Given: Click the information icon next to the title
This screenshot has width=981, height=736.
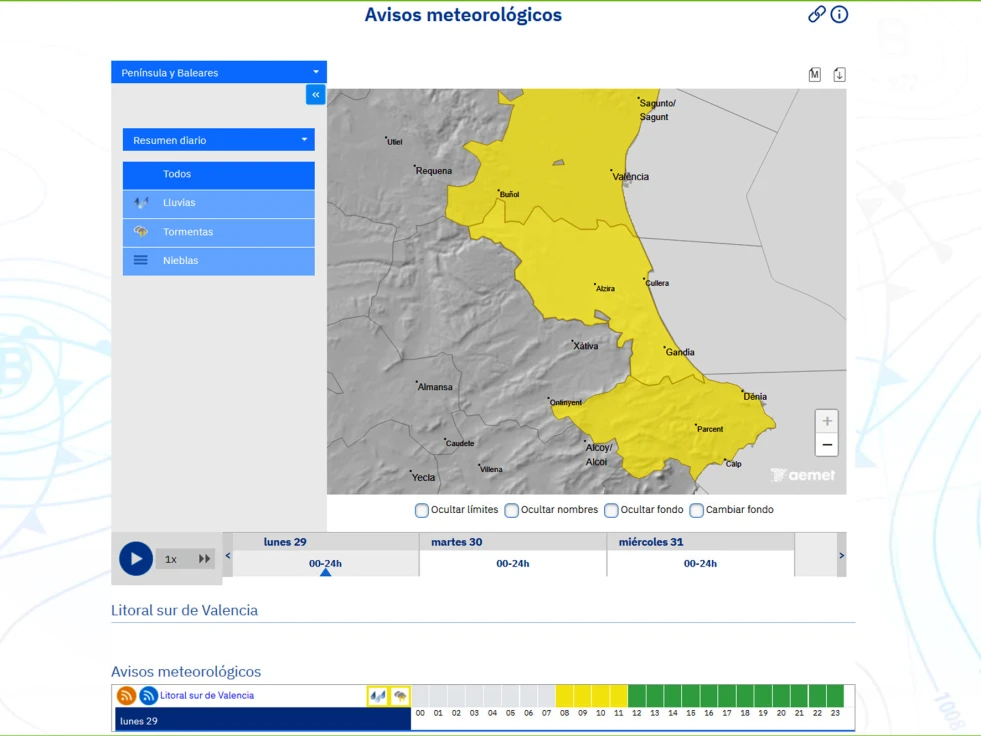Looking at the screenshot, I should pyautogui.click(x=839, y=14).
